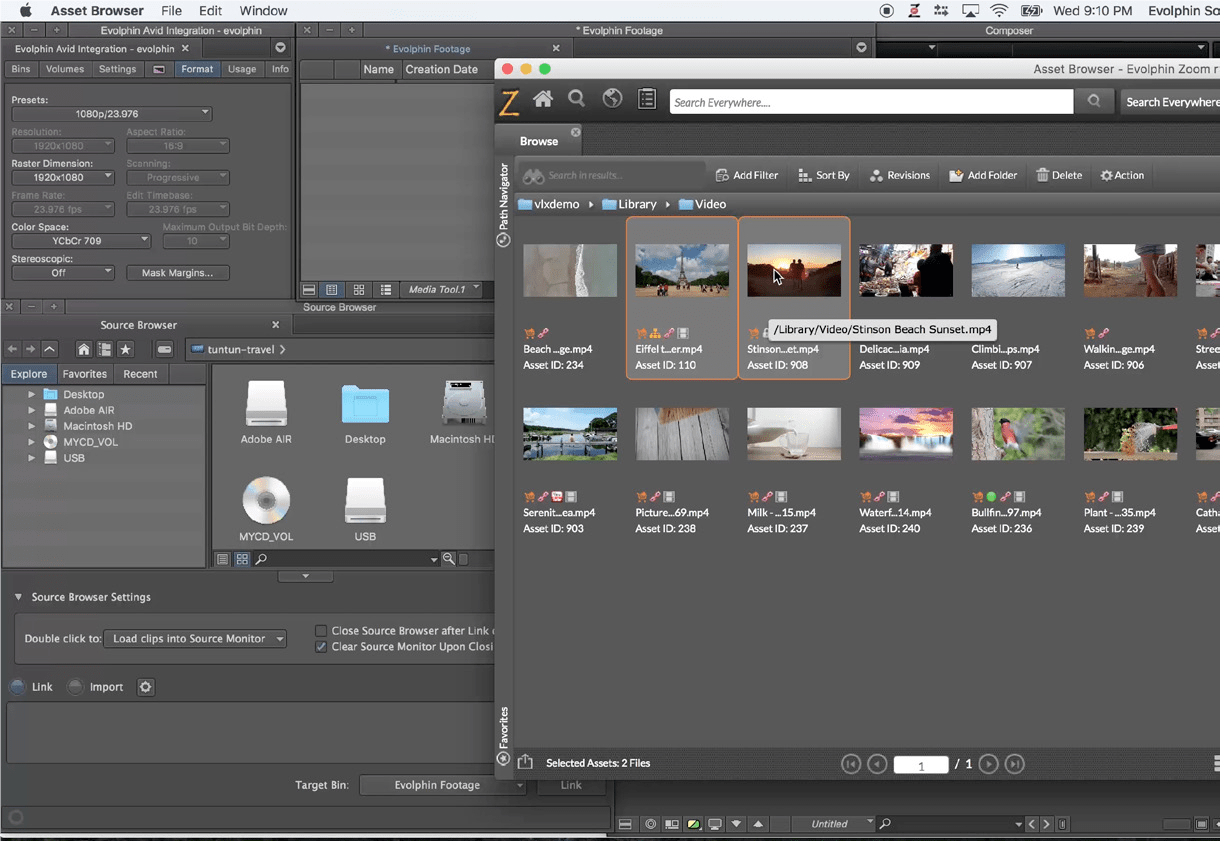
Task: Switch to the Recent tab in Source Browser
Action: (140, 374)
